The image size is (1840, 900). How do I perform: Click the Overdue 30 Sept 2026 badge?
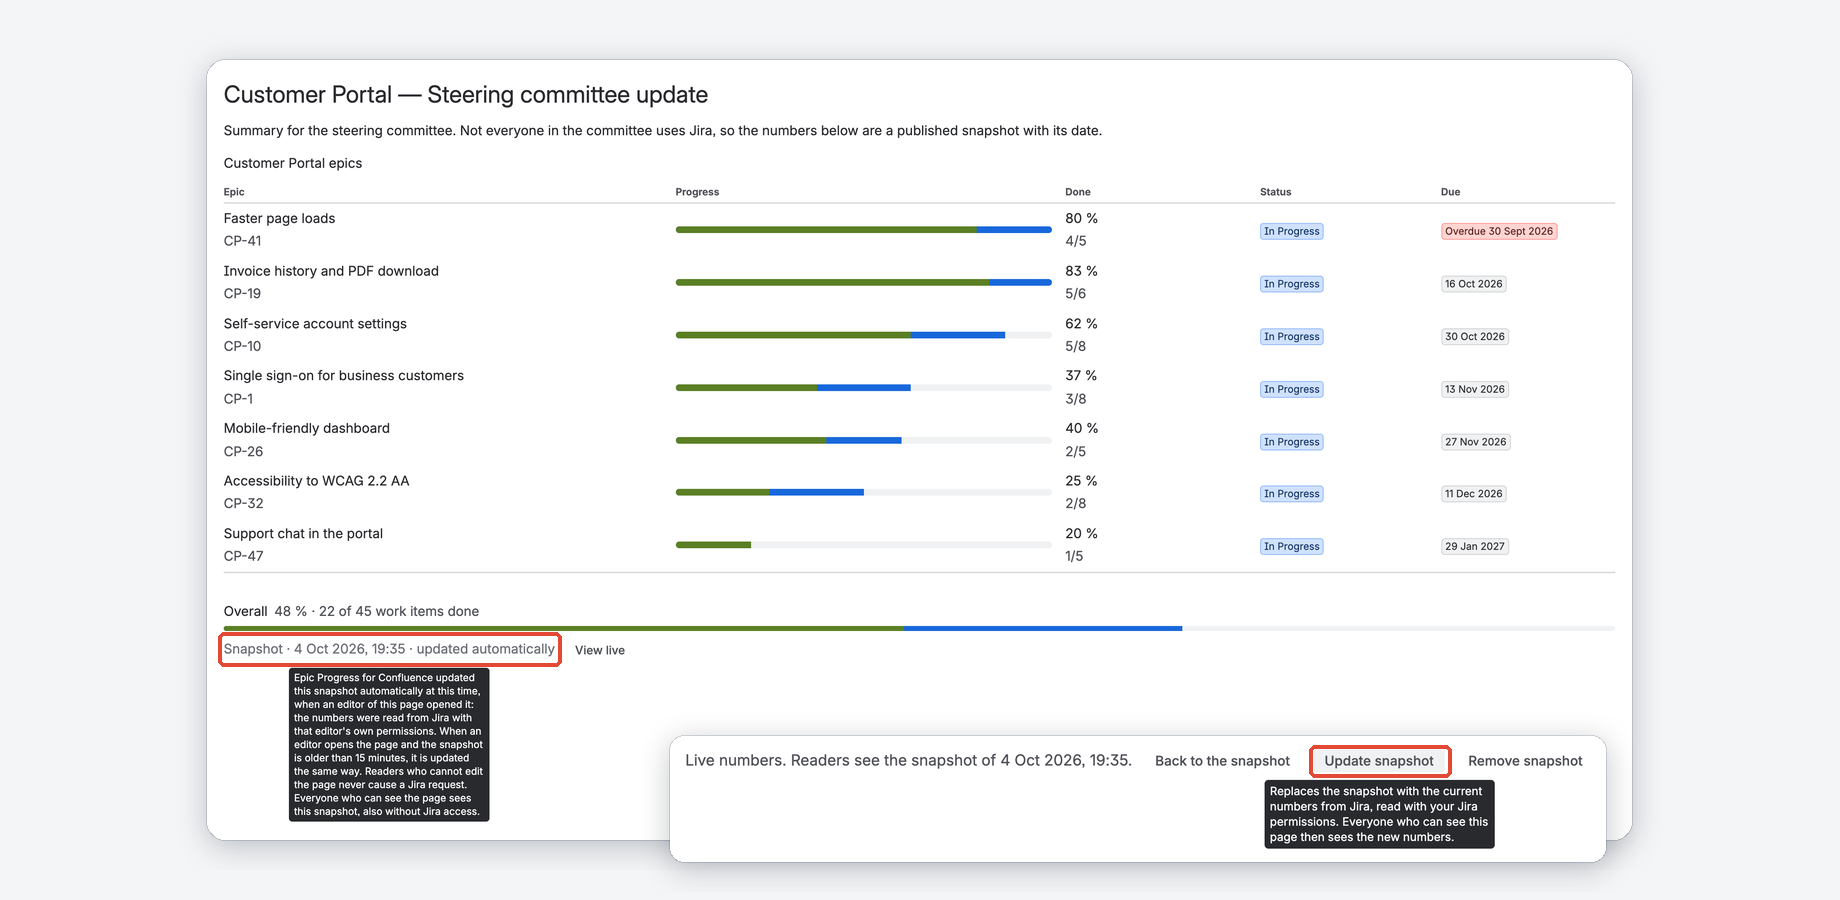coord(1499,231)
